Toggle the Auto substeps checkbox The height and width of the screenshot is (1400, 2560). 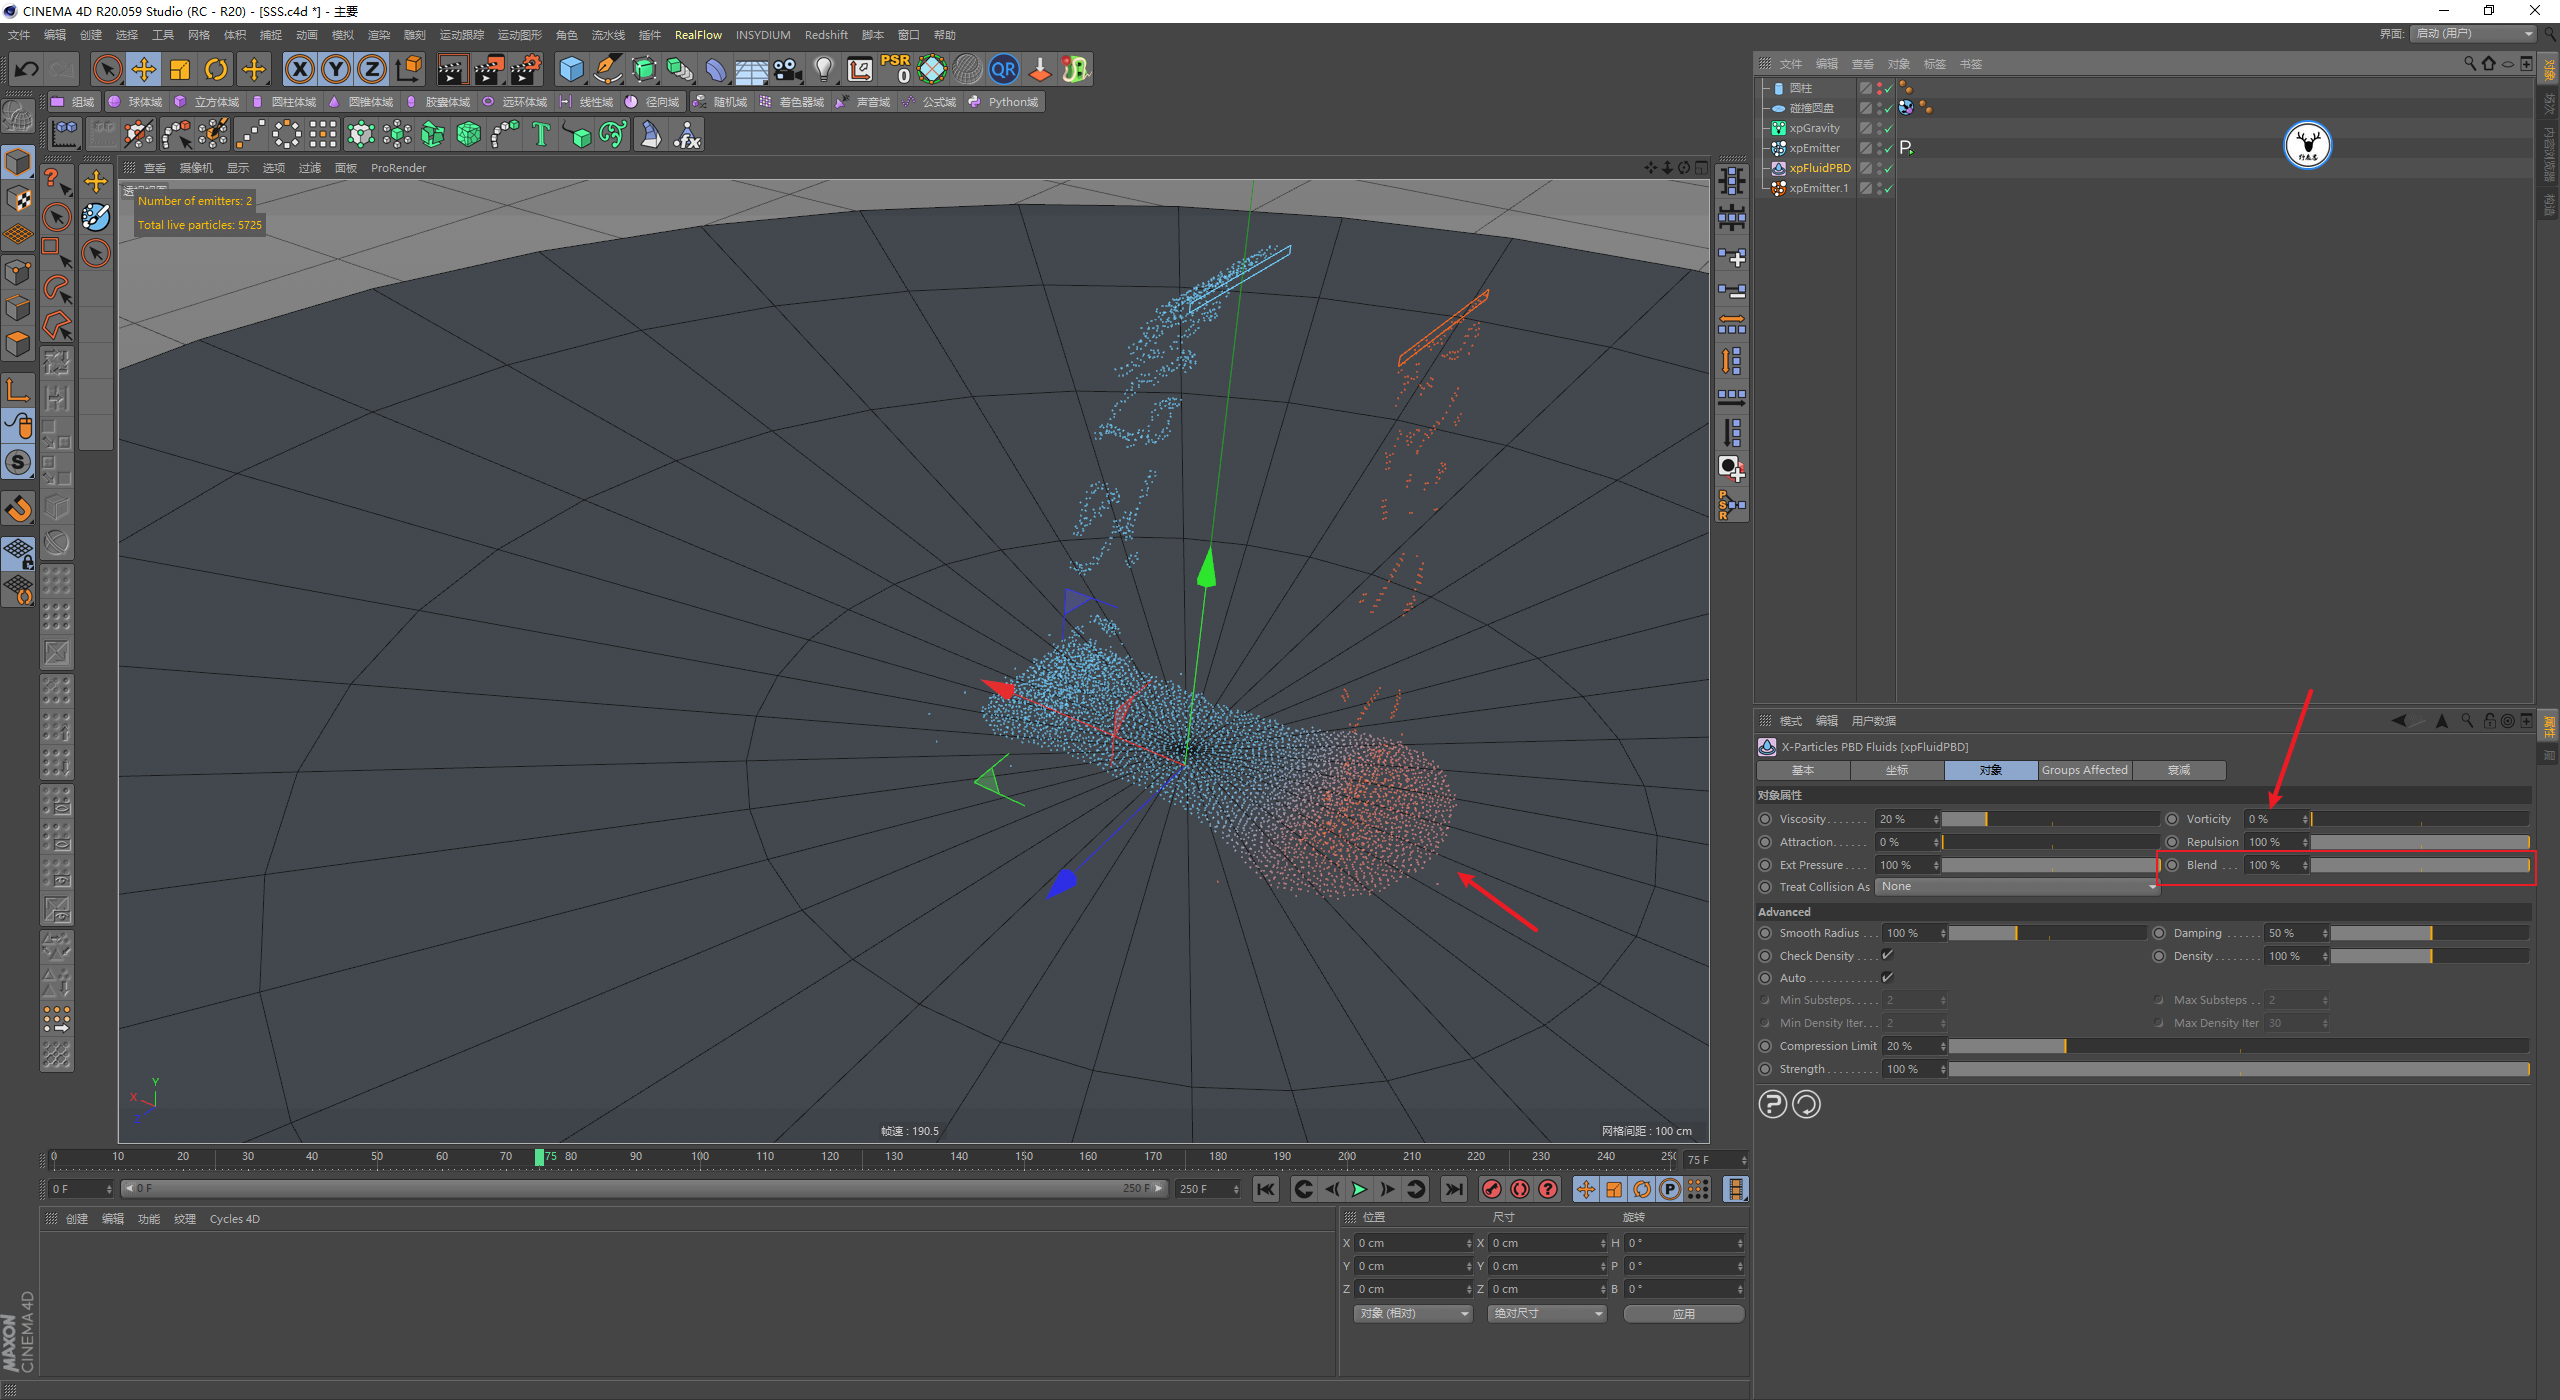(1887, 978)
